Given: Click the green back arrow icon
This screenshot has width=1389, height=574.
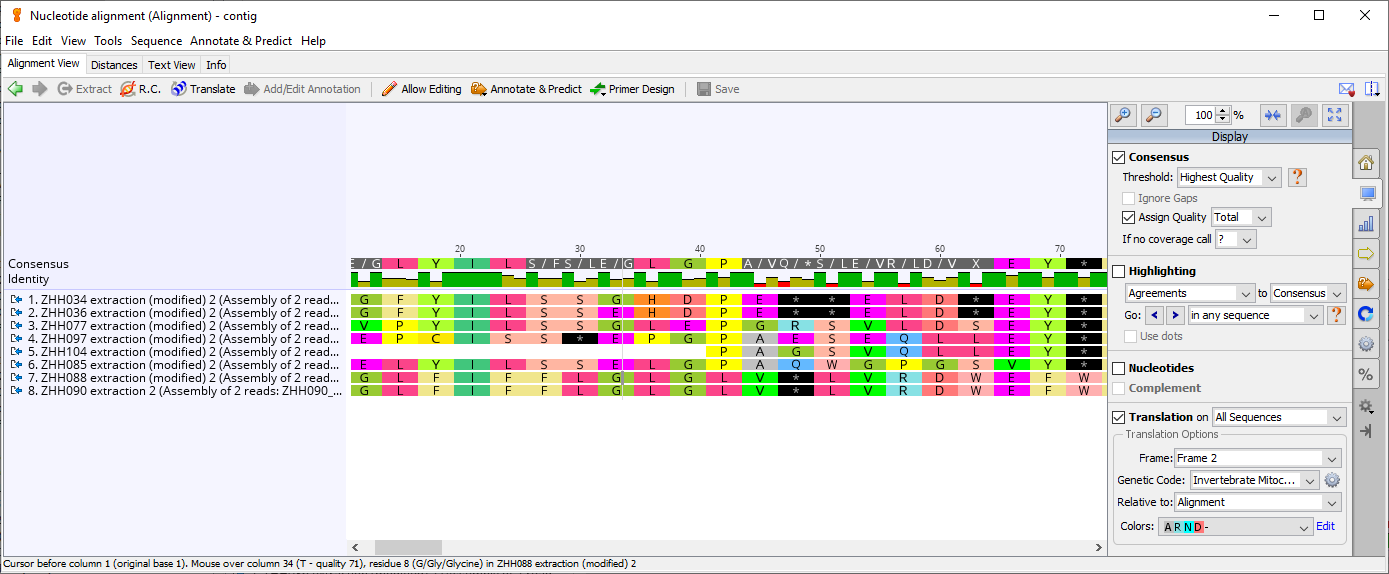Looking at the screenshot, I should tap(15, 89).
